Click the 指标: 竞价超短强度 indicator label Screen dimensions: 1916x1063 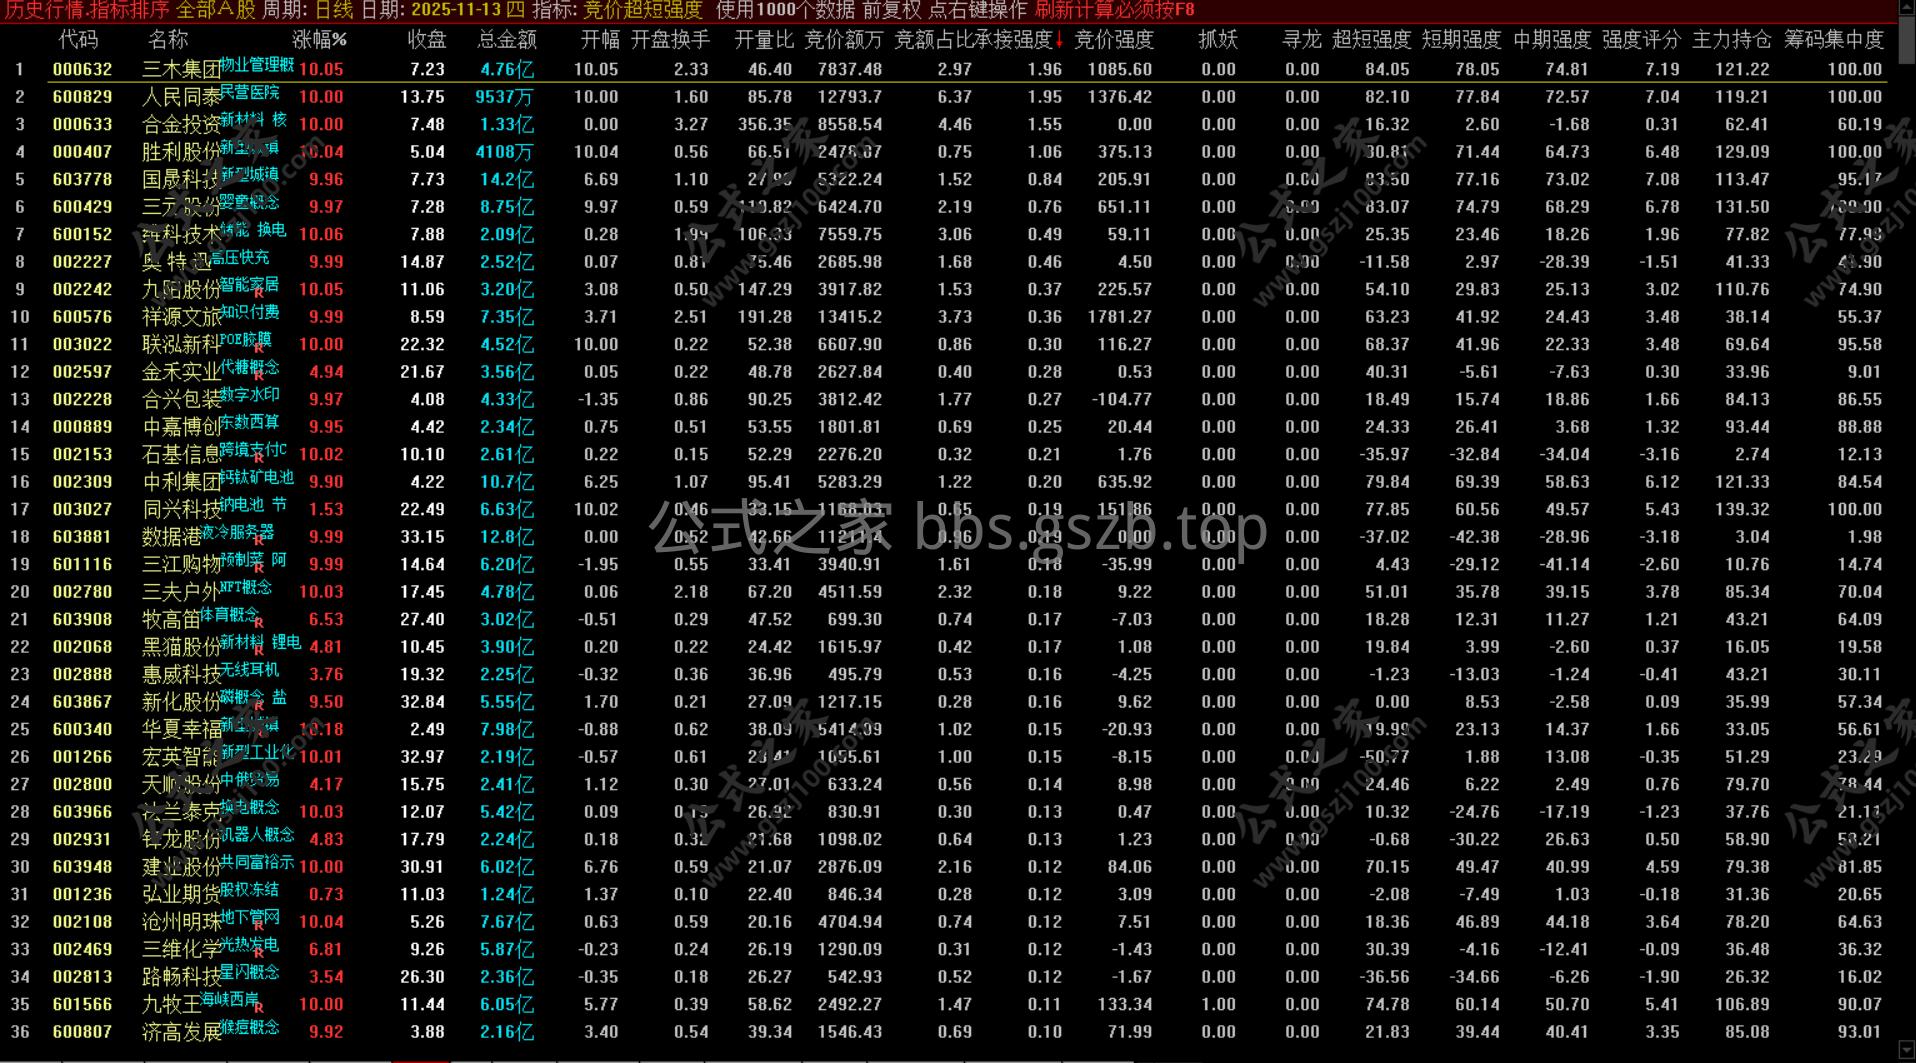coord(617,10)
